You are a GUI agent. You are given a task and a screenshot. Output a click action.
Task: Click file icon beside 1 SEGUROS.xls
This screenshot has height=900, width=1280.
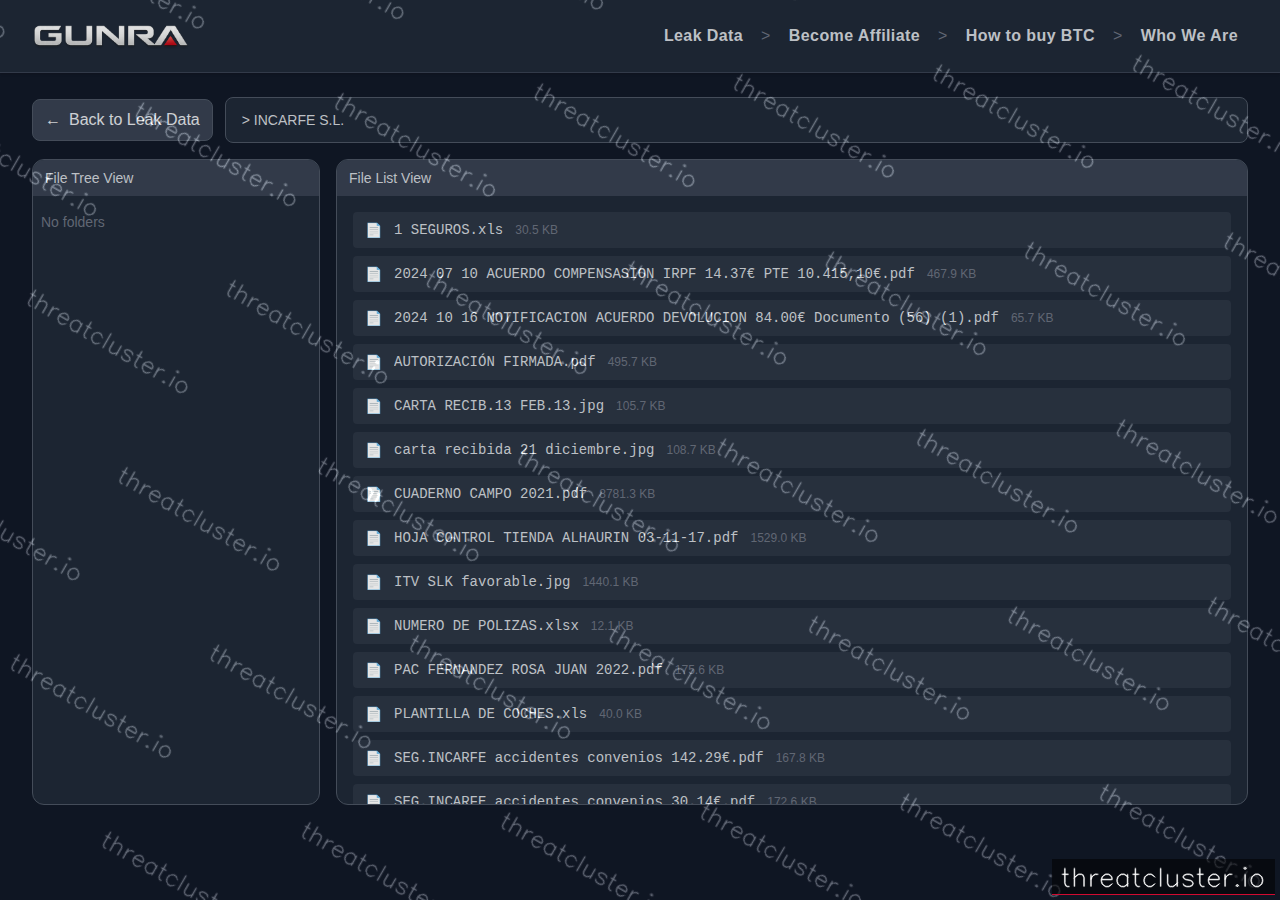click(x=374, y=230)
